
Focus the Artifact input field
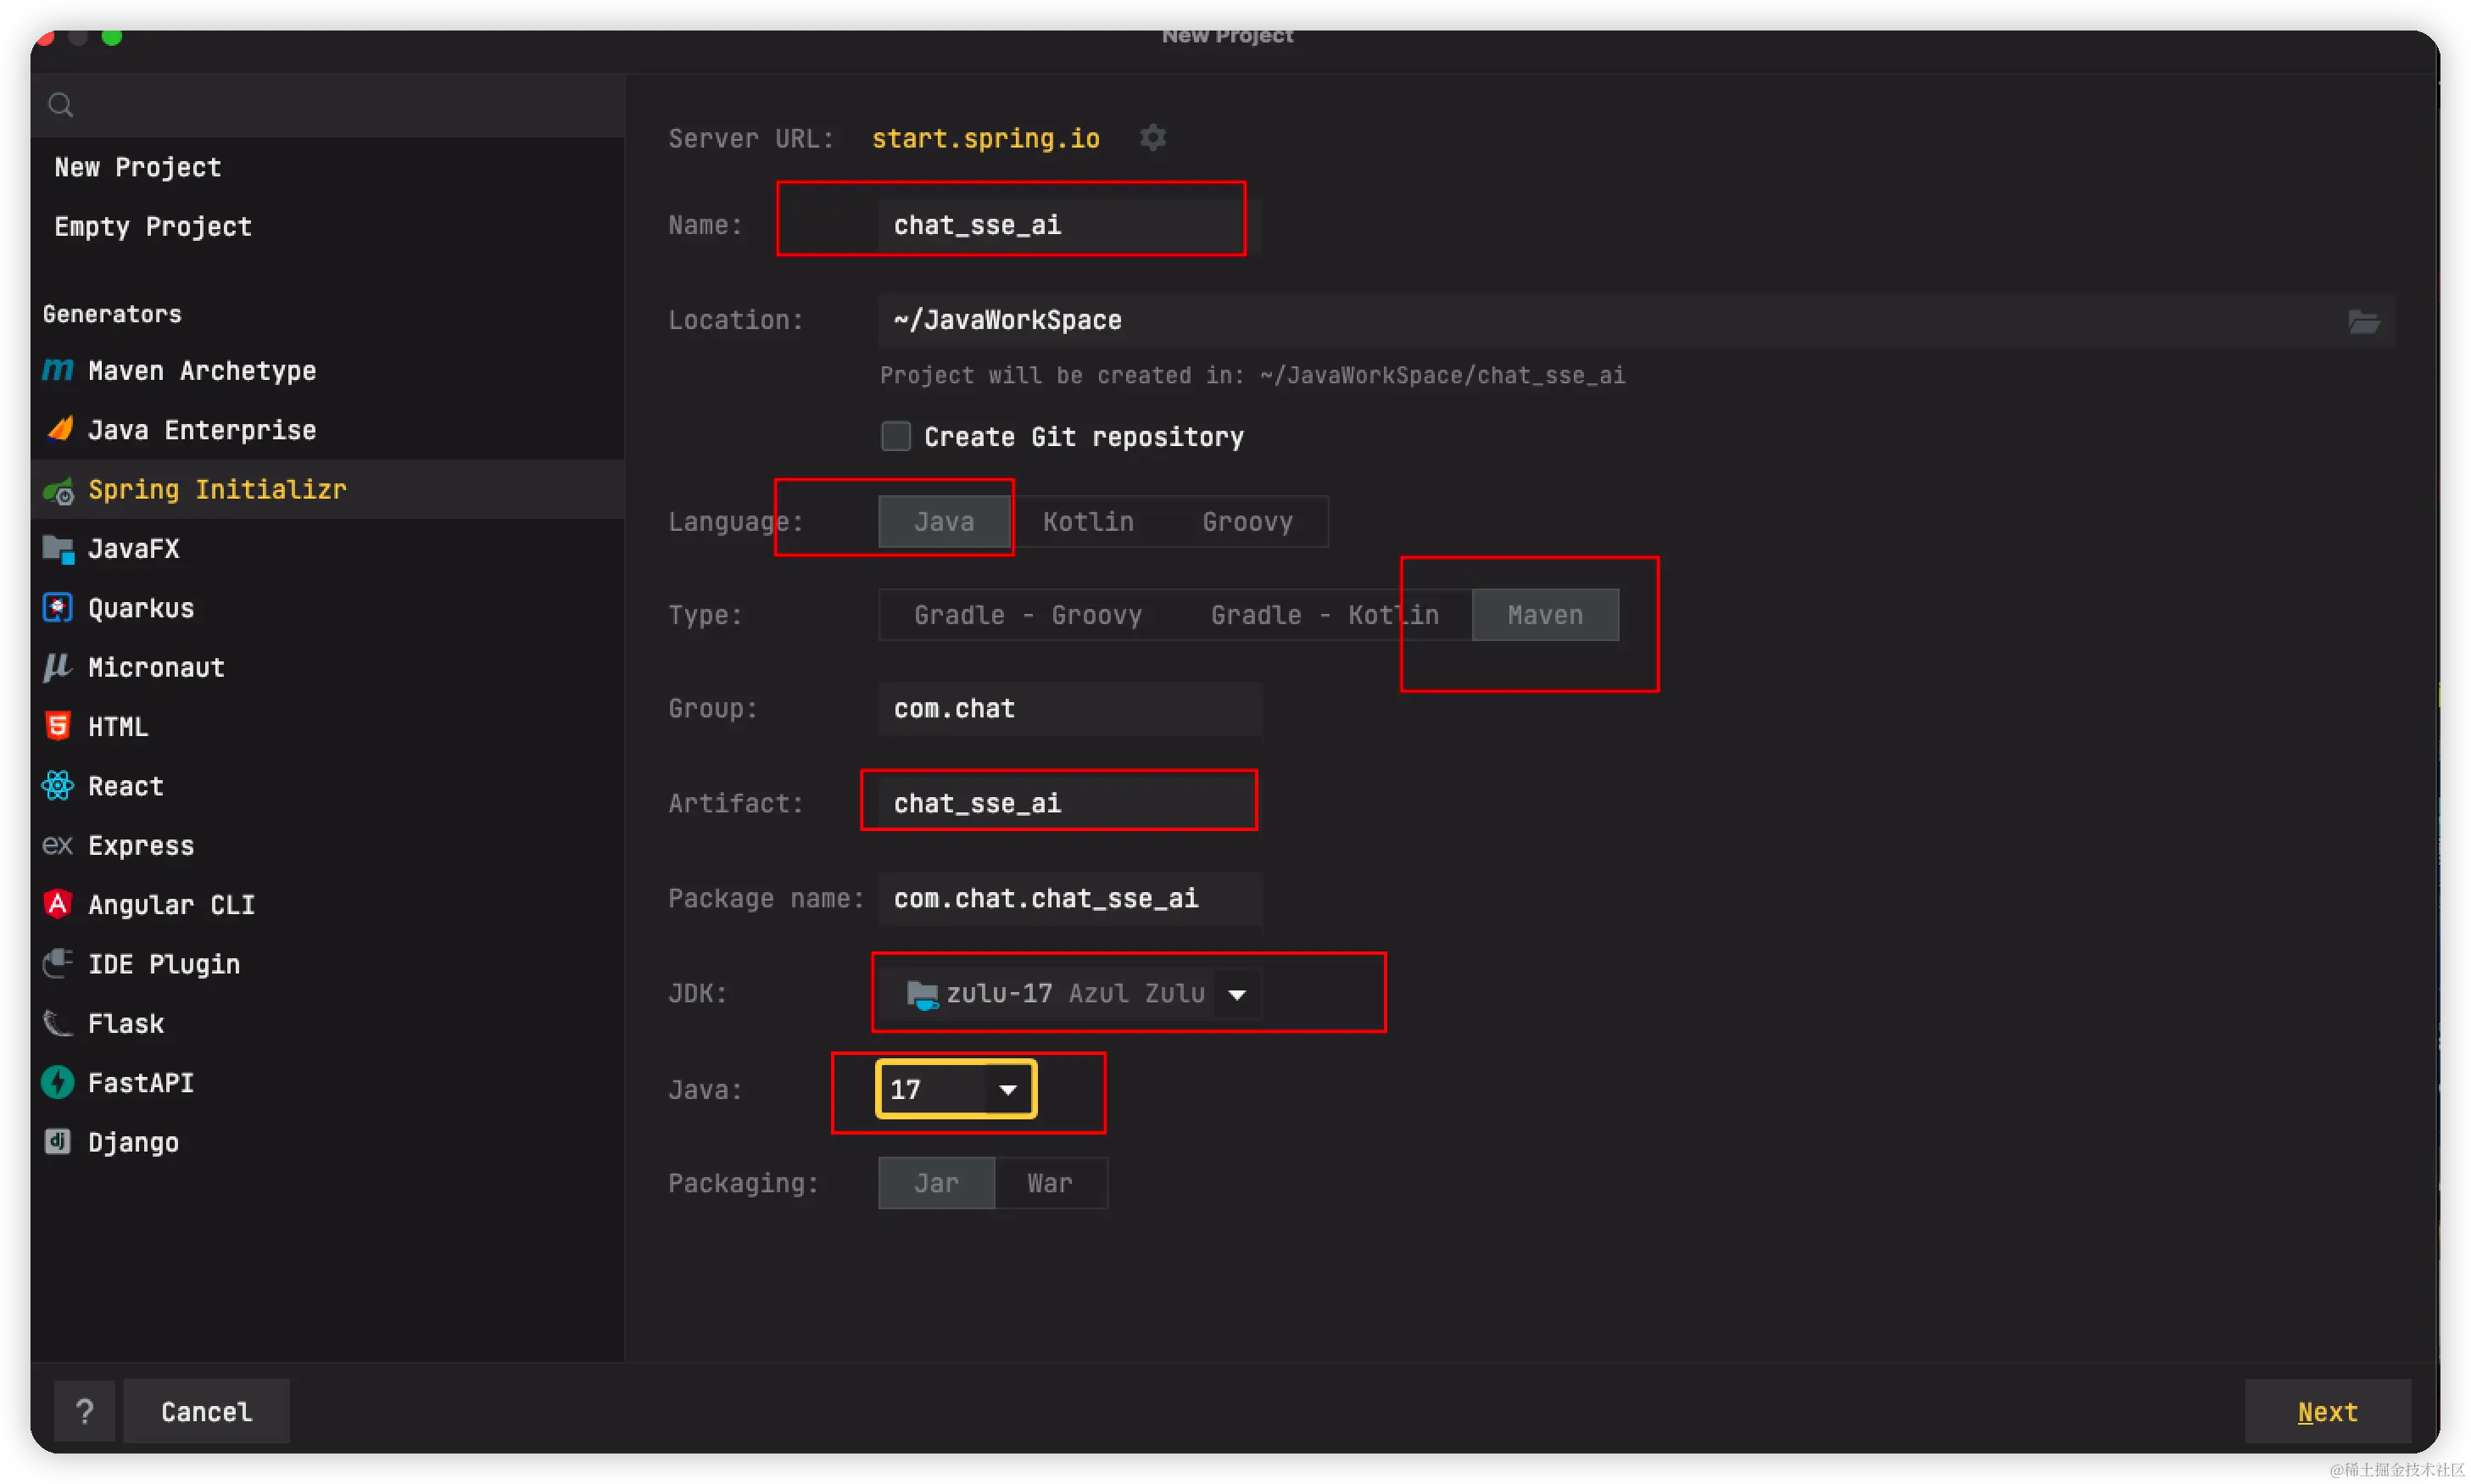pyautogui.click(x=1070, y=803)
